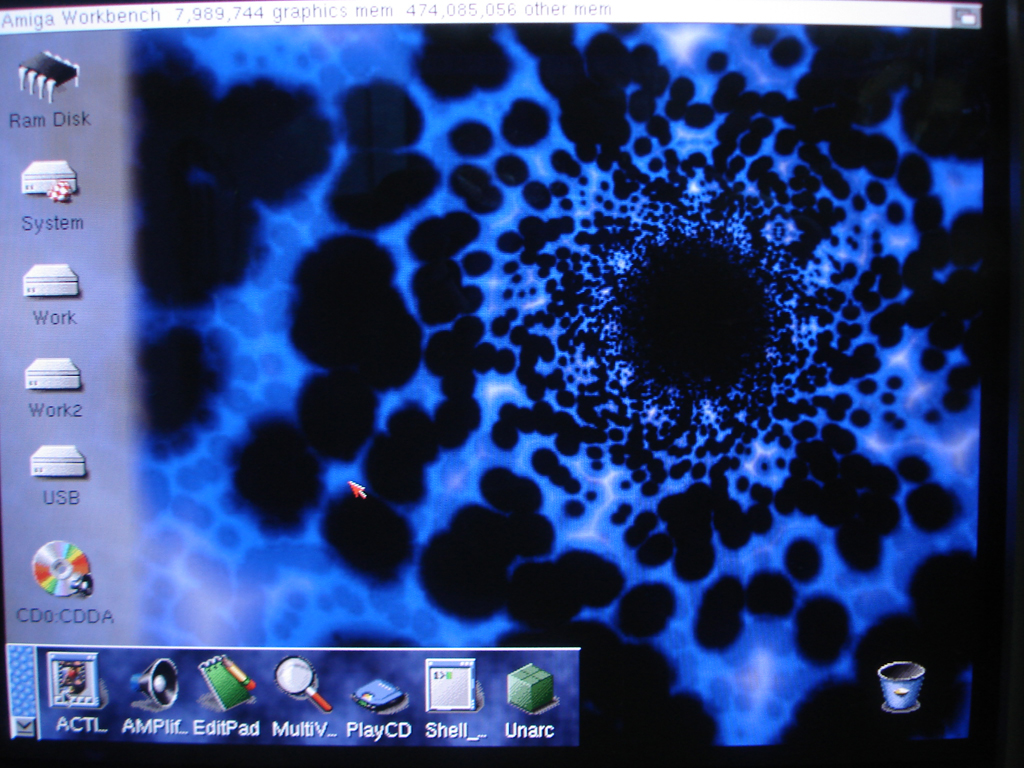
Task: Launch ACTL from the dock
Action: [76, 681]
